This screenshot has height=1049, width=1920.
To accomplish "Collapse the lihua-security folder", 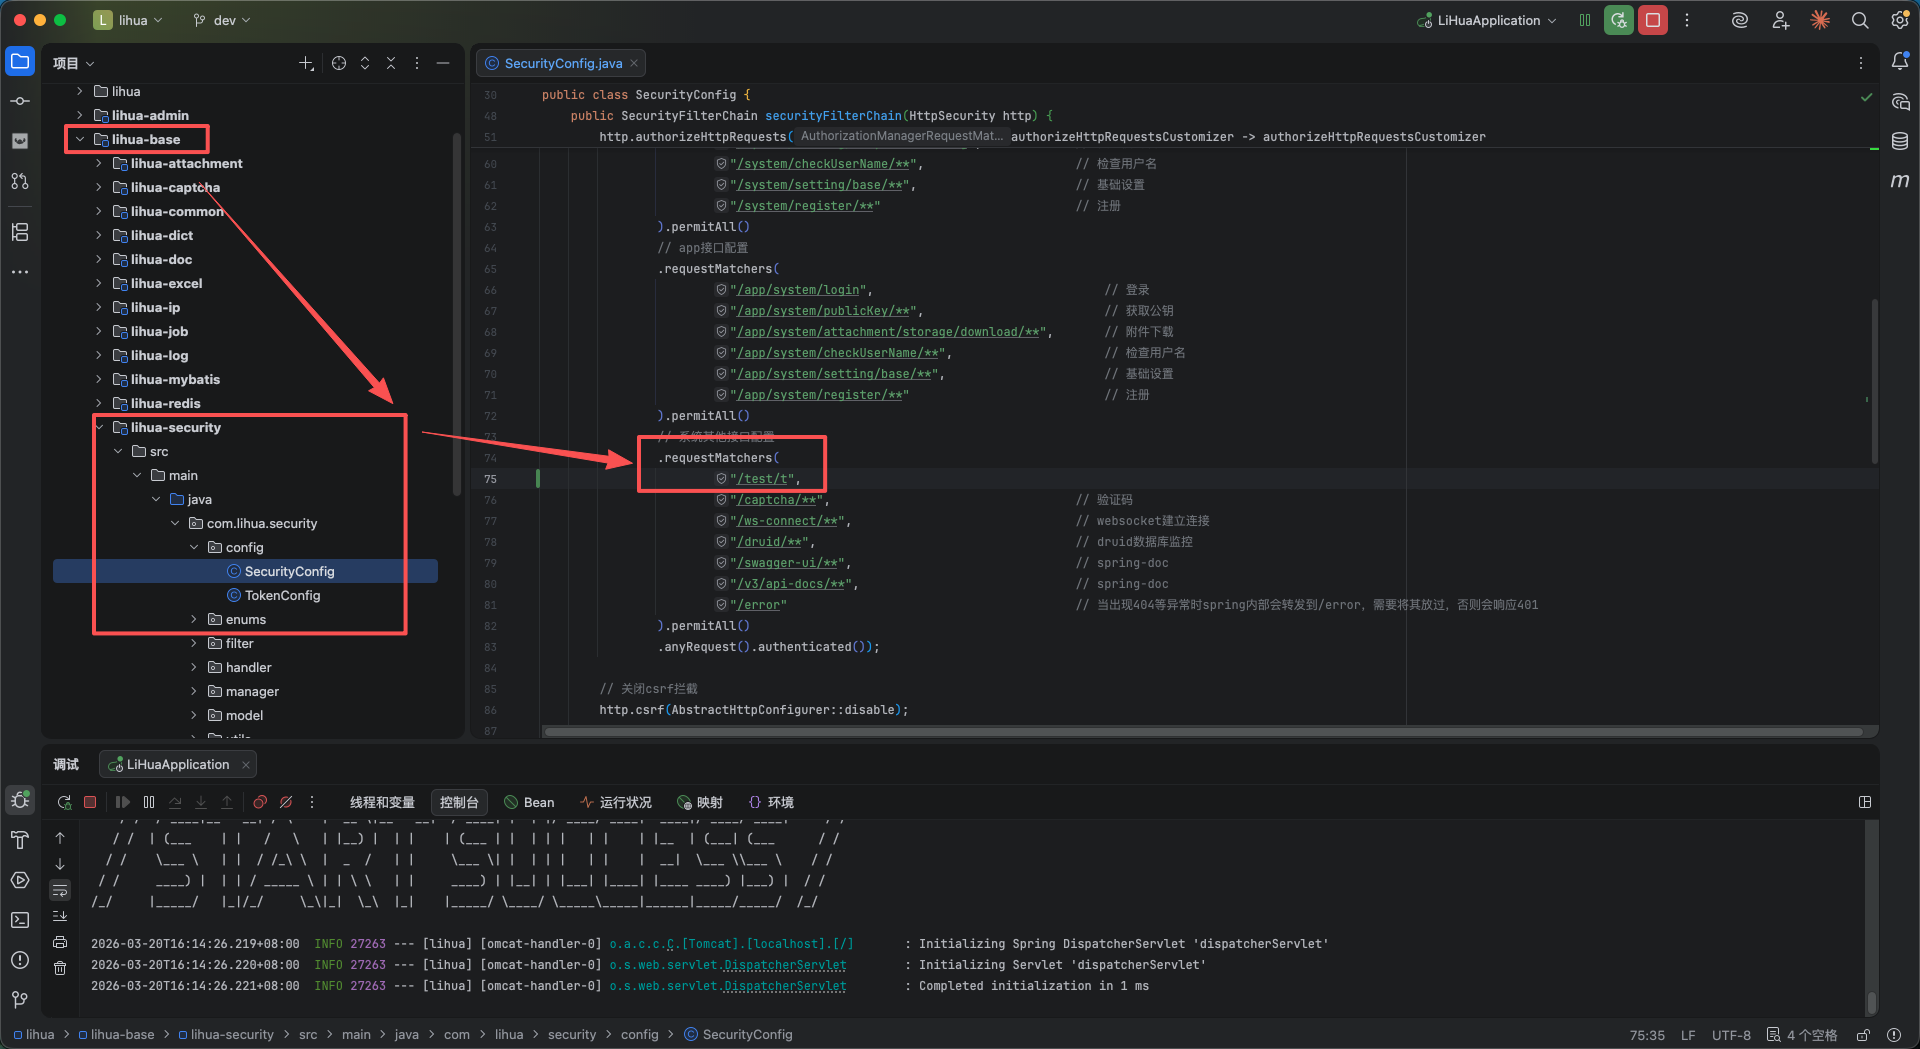I will (x=100, y=428).
